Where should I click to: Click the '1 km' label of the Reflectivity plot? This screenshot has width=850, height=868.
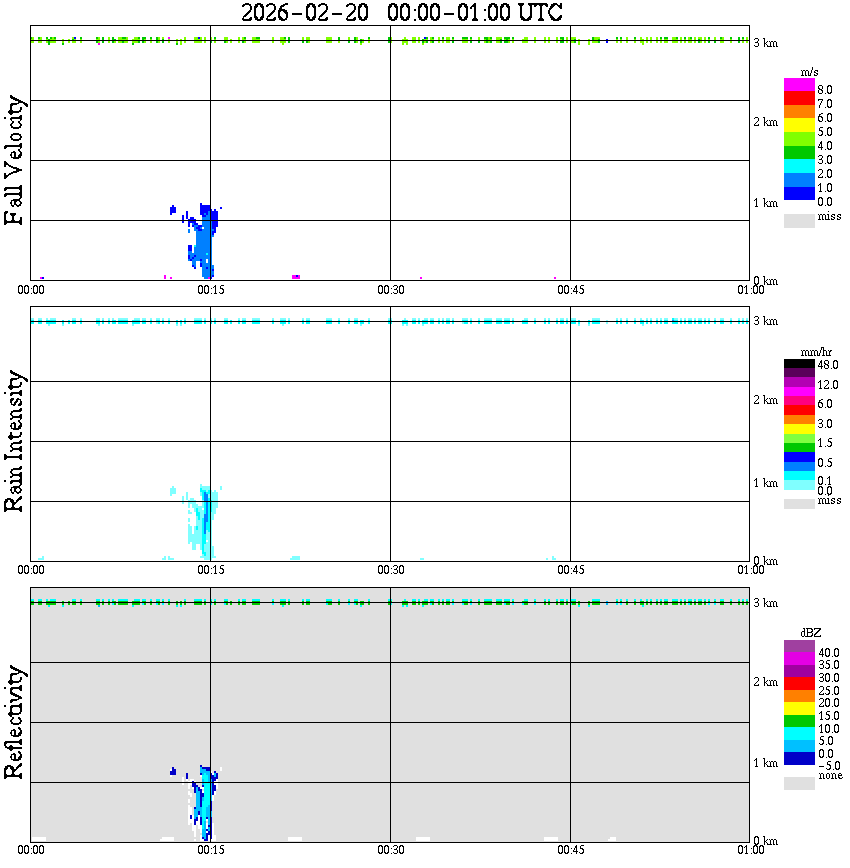pyautogui.click(x=766, y=763)
